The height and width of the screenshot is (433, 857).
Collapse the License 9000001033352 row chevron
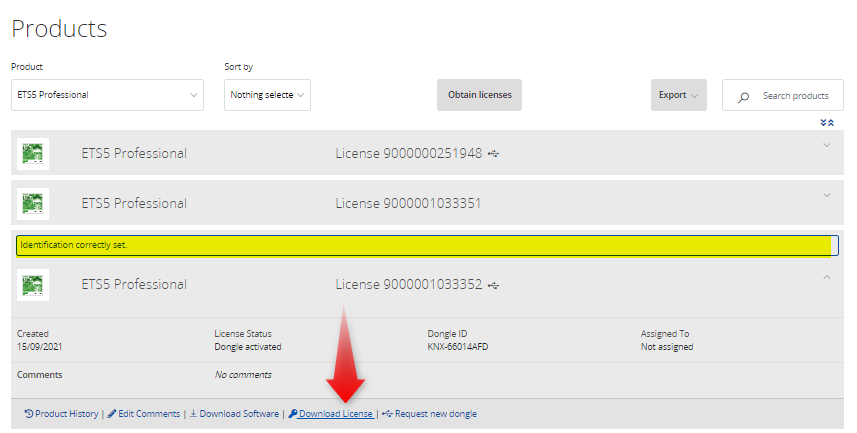pyautogui.click(x=827, y=277)
